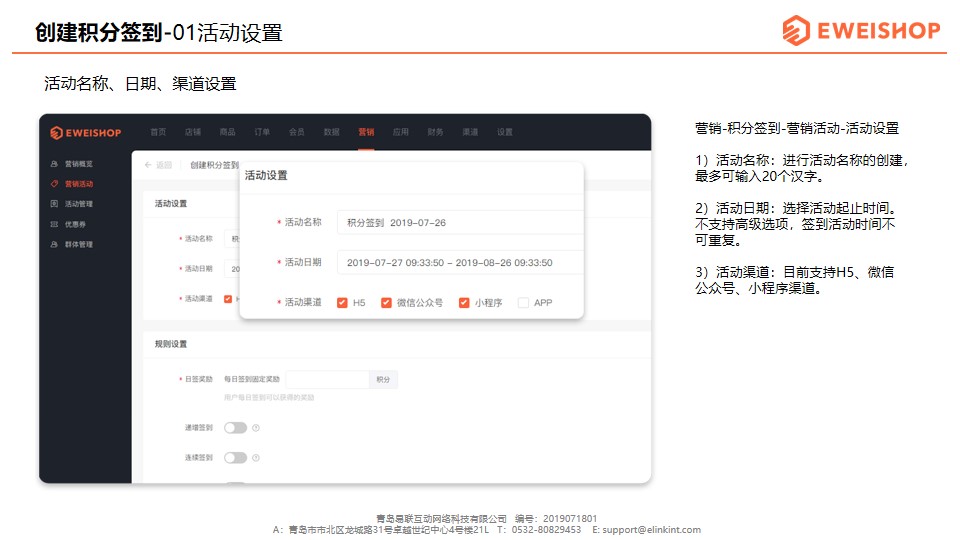The width and height of the screenshot is (960, 540).
Task: Go to 优惠券 in the sidebar
Action: click(x=75, y=224)
